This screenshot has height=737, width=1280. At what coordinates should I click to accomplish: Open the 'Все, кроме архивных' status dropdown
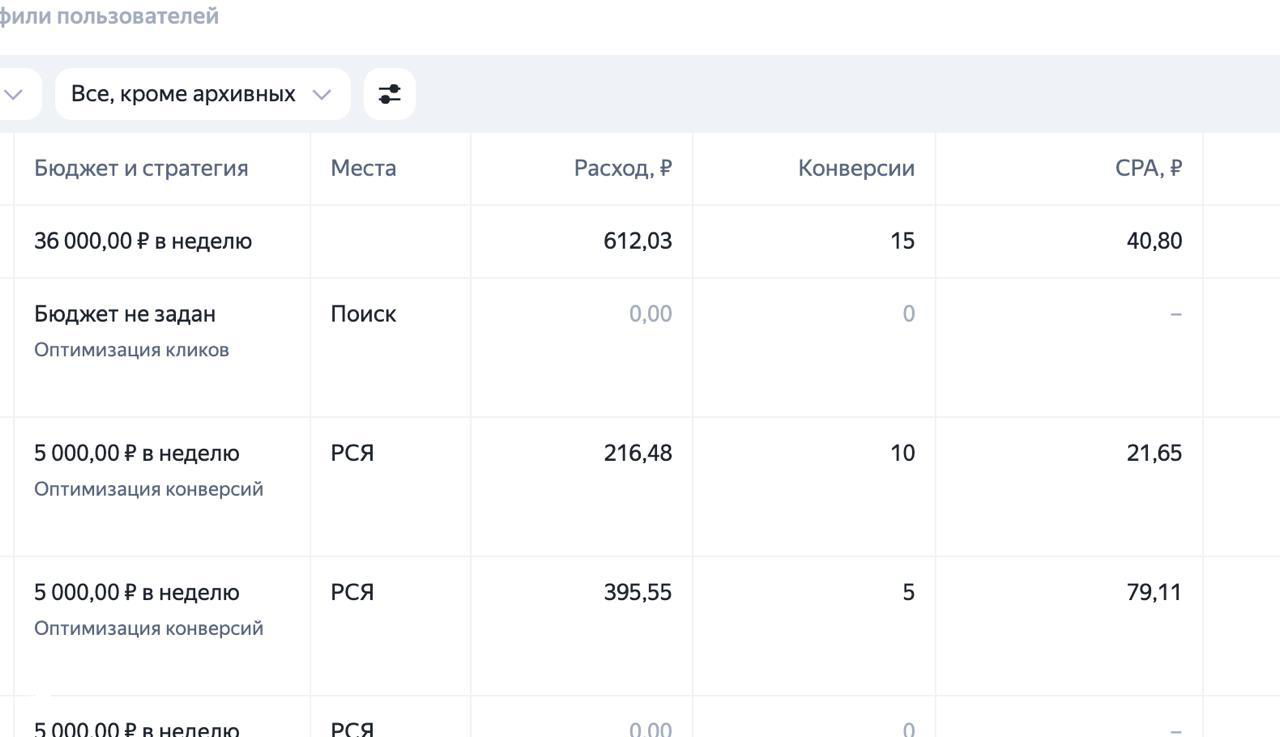click(203, 92)
